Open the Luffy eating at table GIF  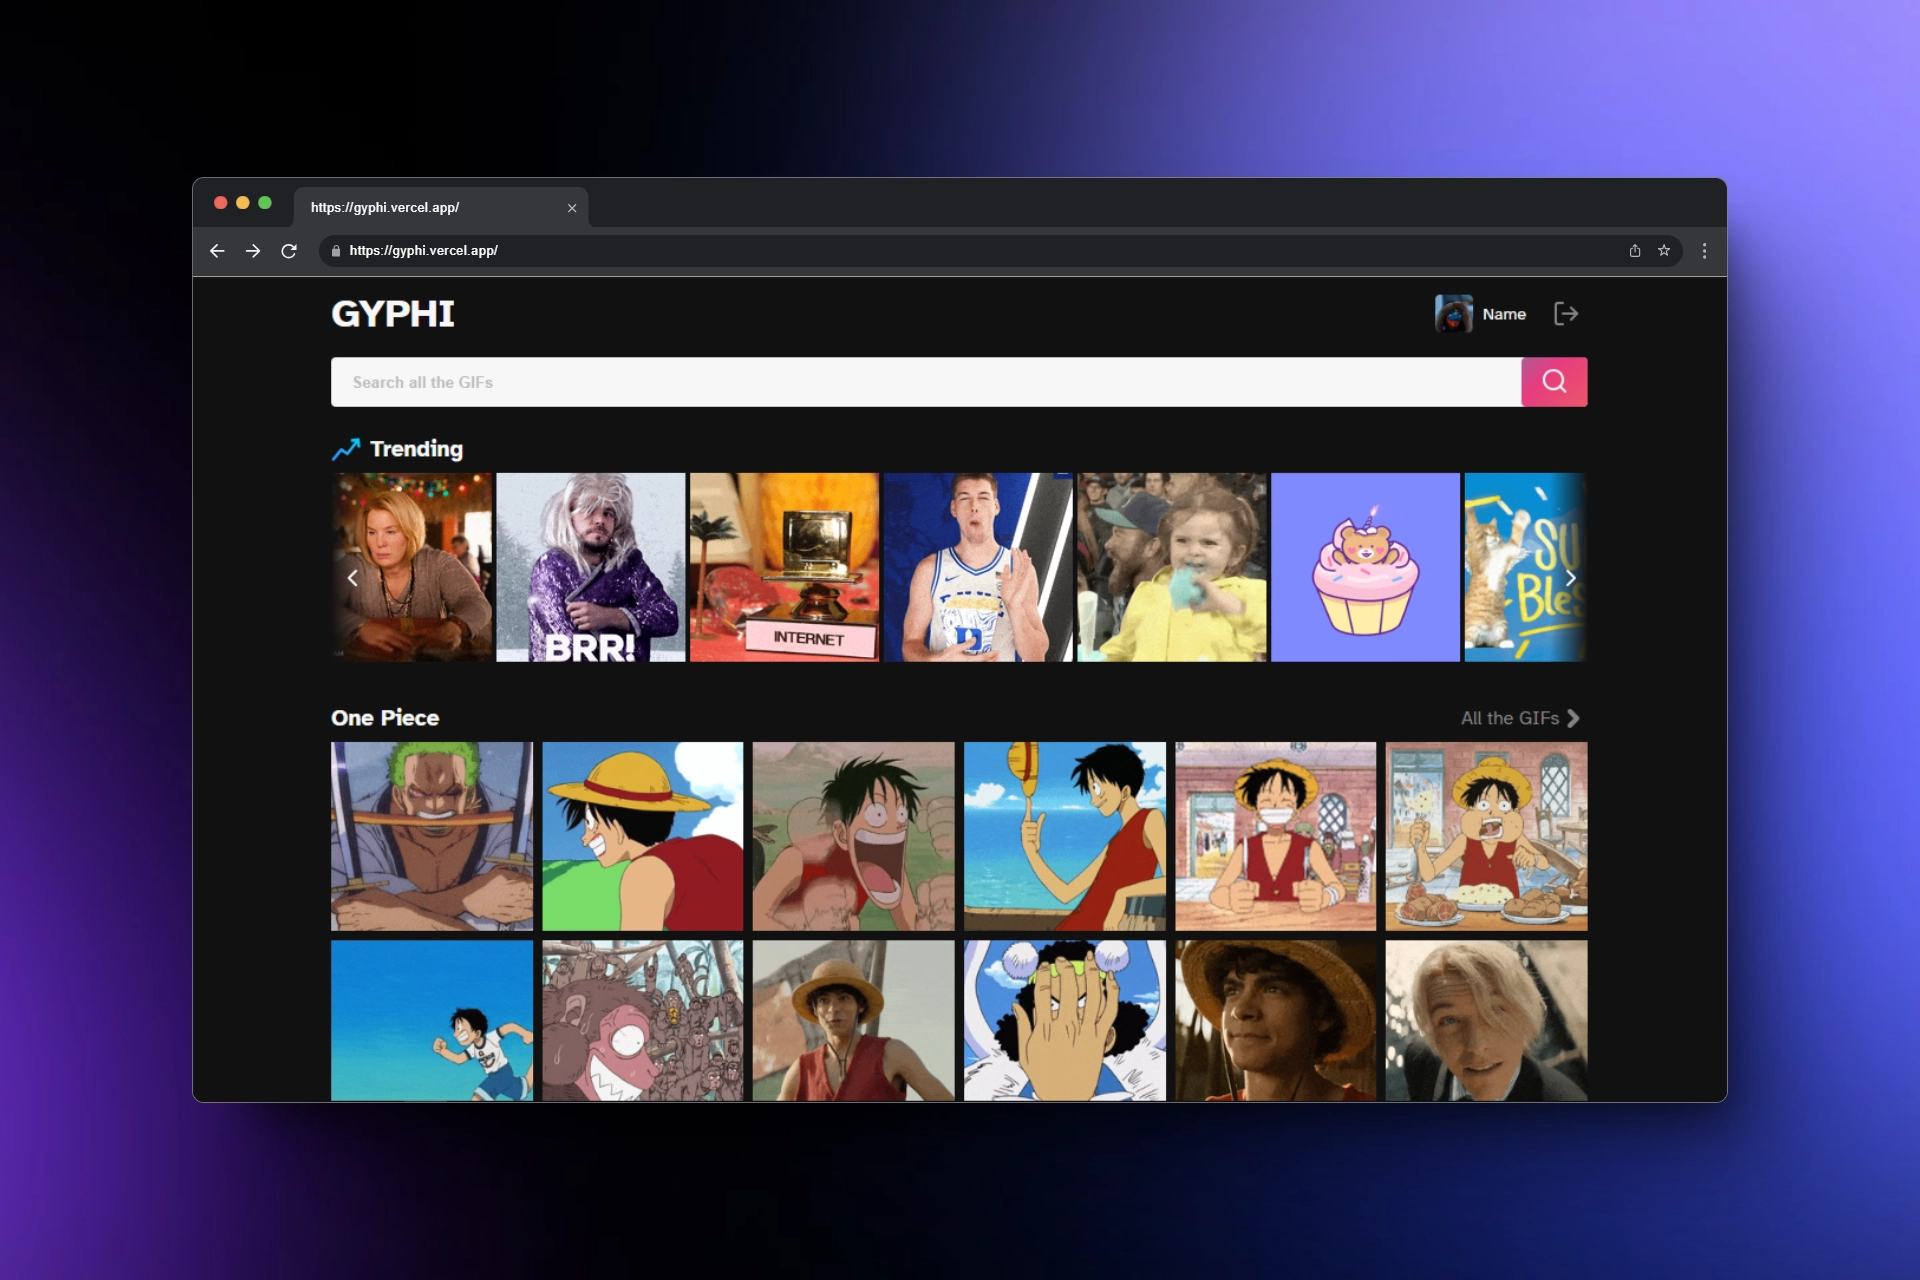(1487, 836)
